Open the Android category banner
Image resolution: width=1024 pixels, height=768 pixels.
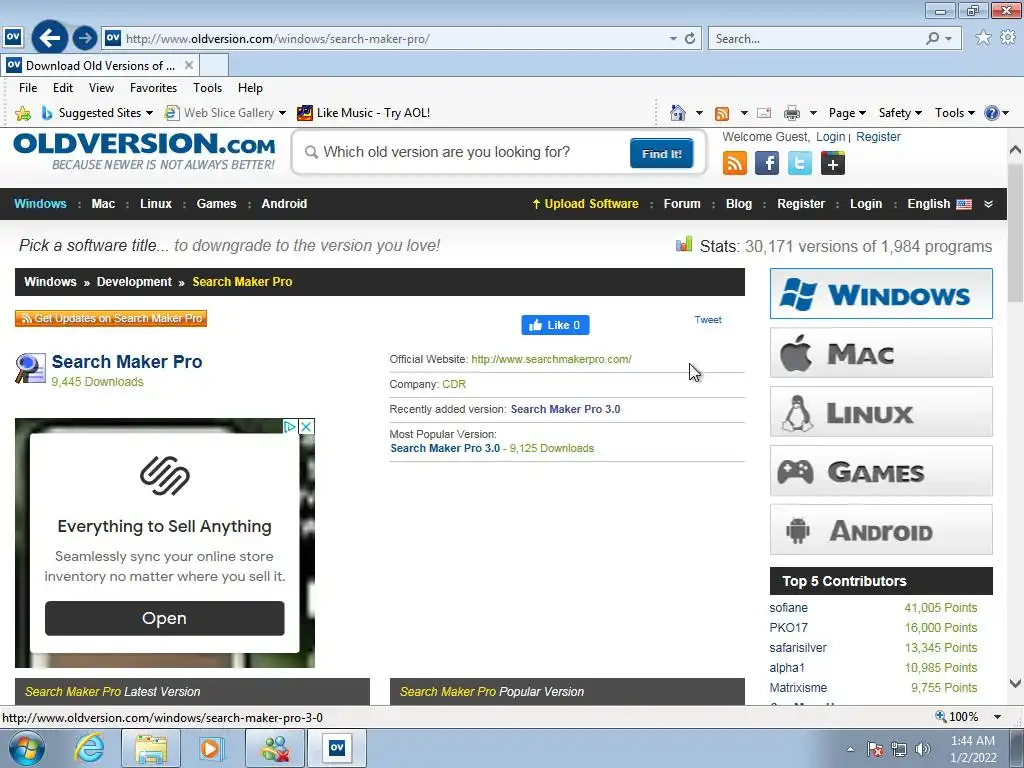(x=881, y=530)
